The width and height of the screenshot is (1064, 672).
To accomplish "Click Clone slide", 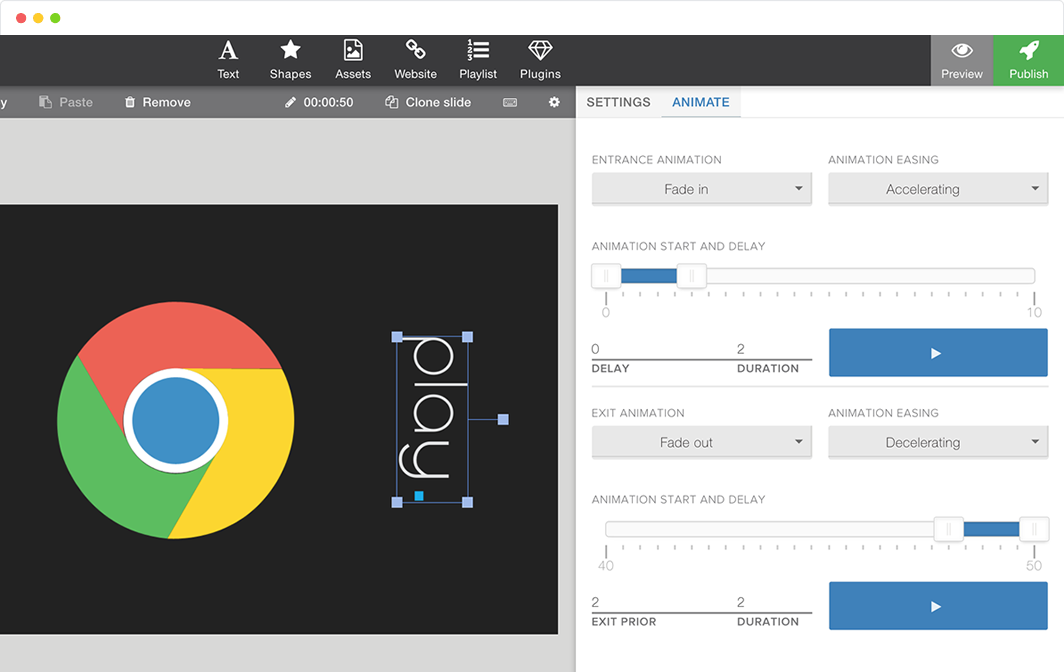I will tap(428, 102).
